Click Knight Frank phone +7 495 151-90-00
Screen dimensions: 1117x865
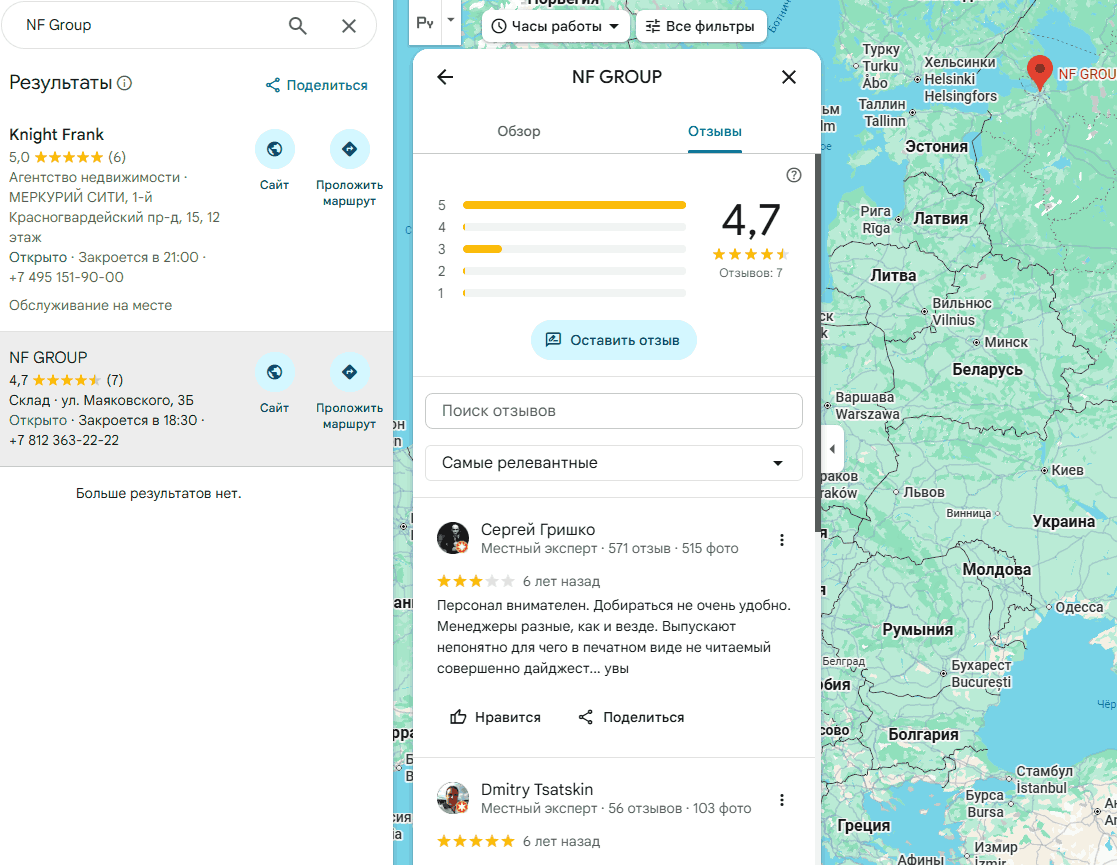click(66, 277)
